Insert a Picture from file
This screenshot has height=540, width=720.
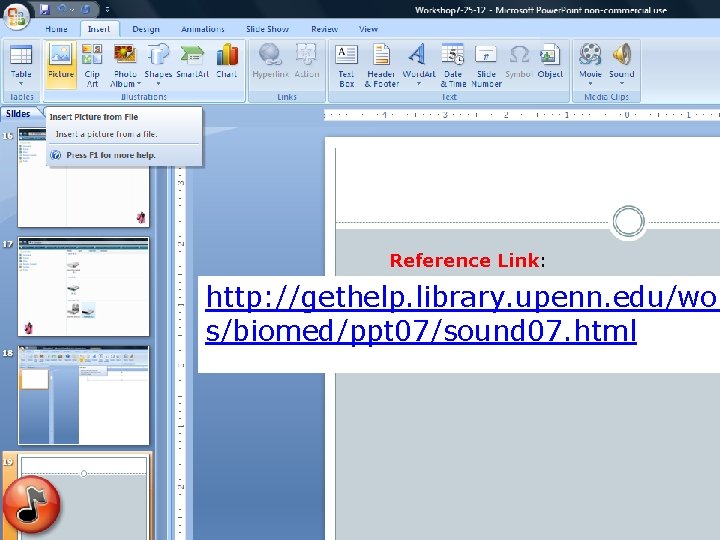coord(61,64)
